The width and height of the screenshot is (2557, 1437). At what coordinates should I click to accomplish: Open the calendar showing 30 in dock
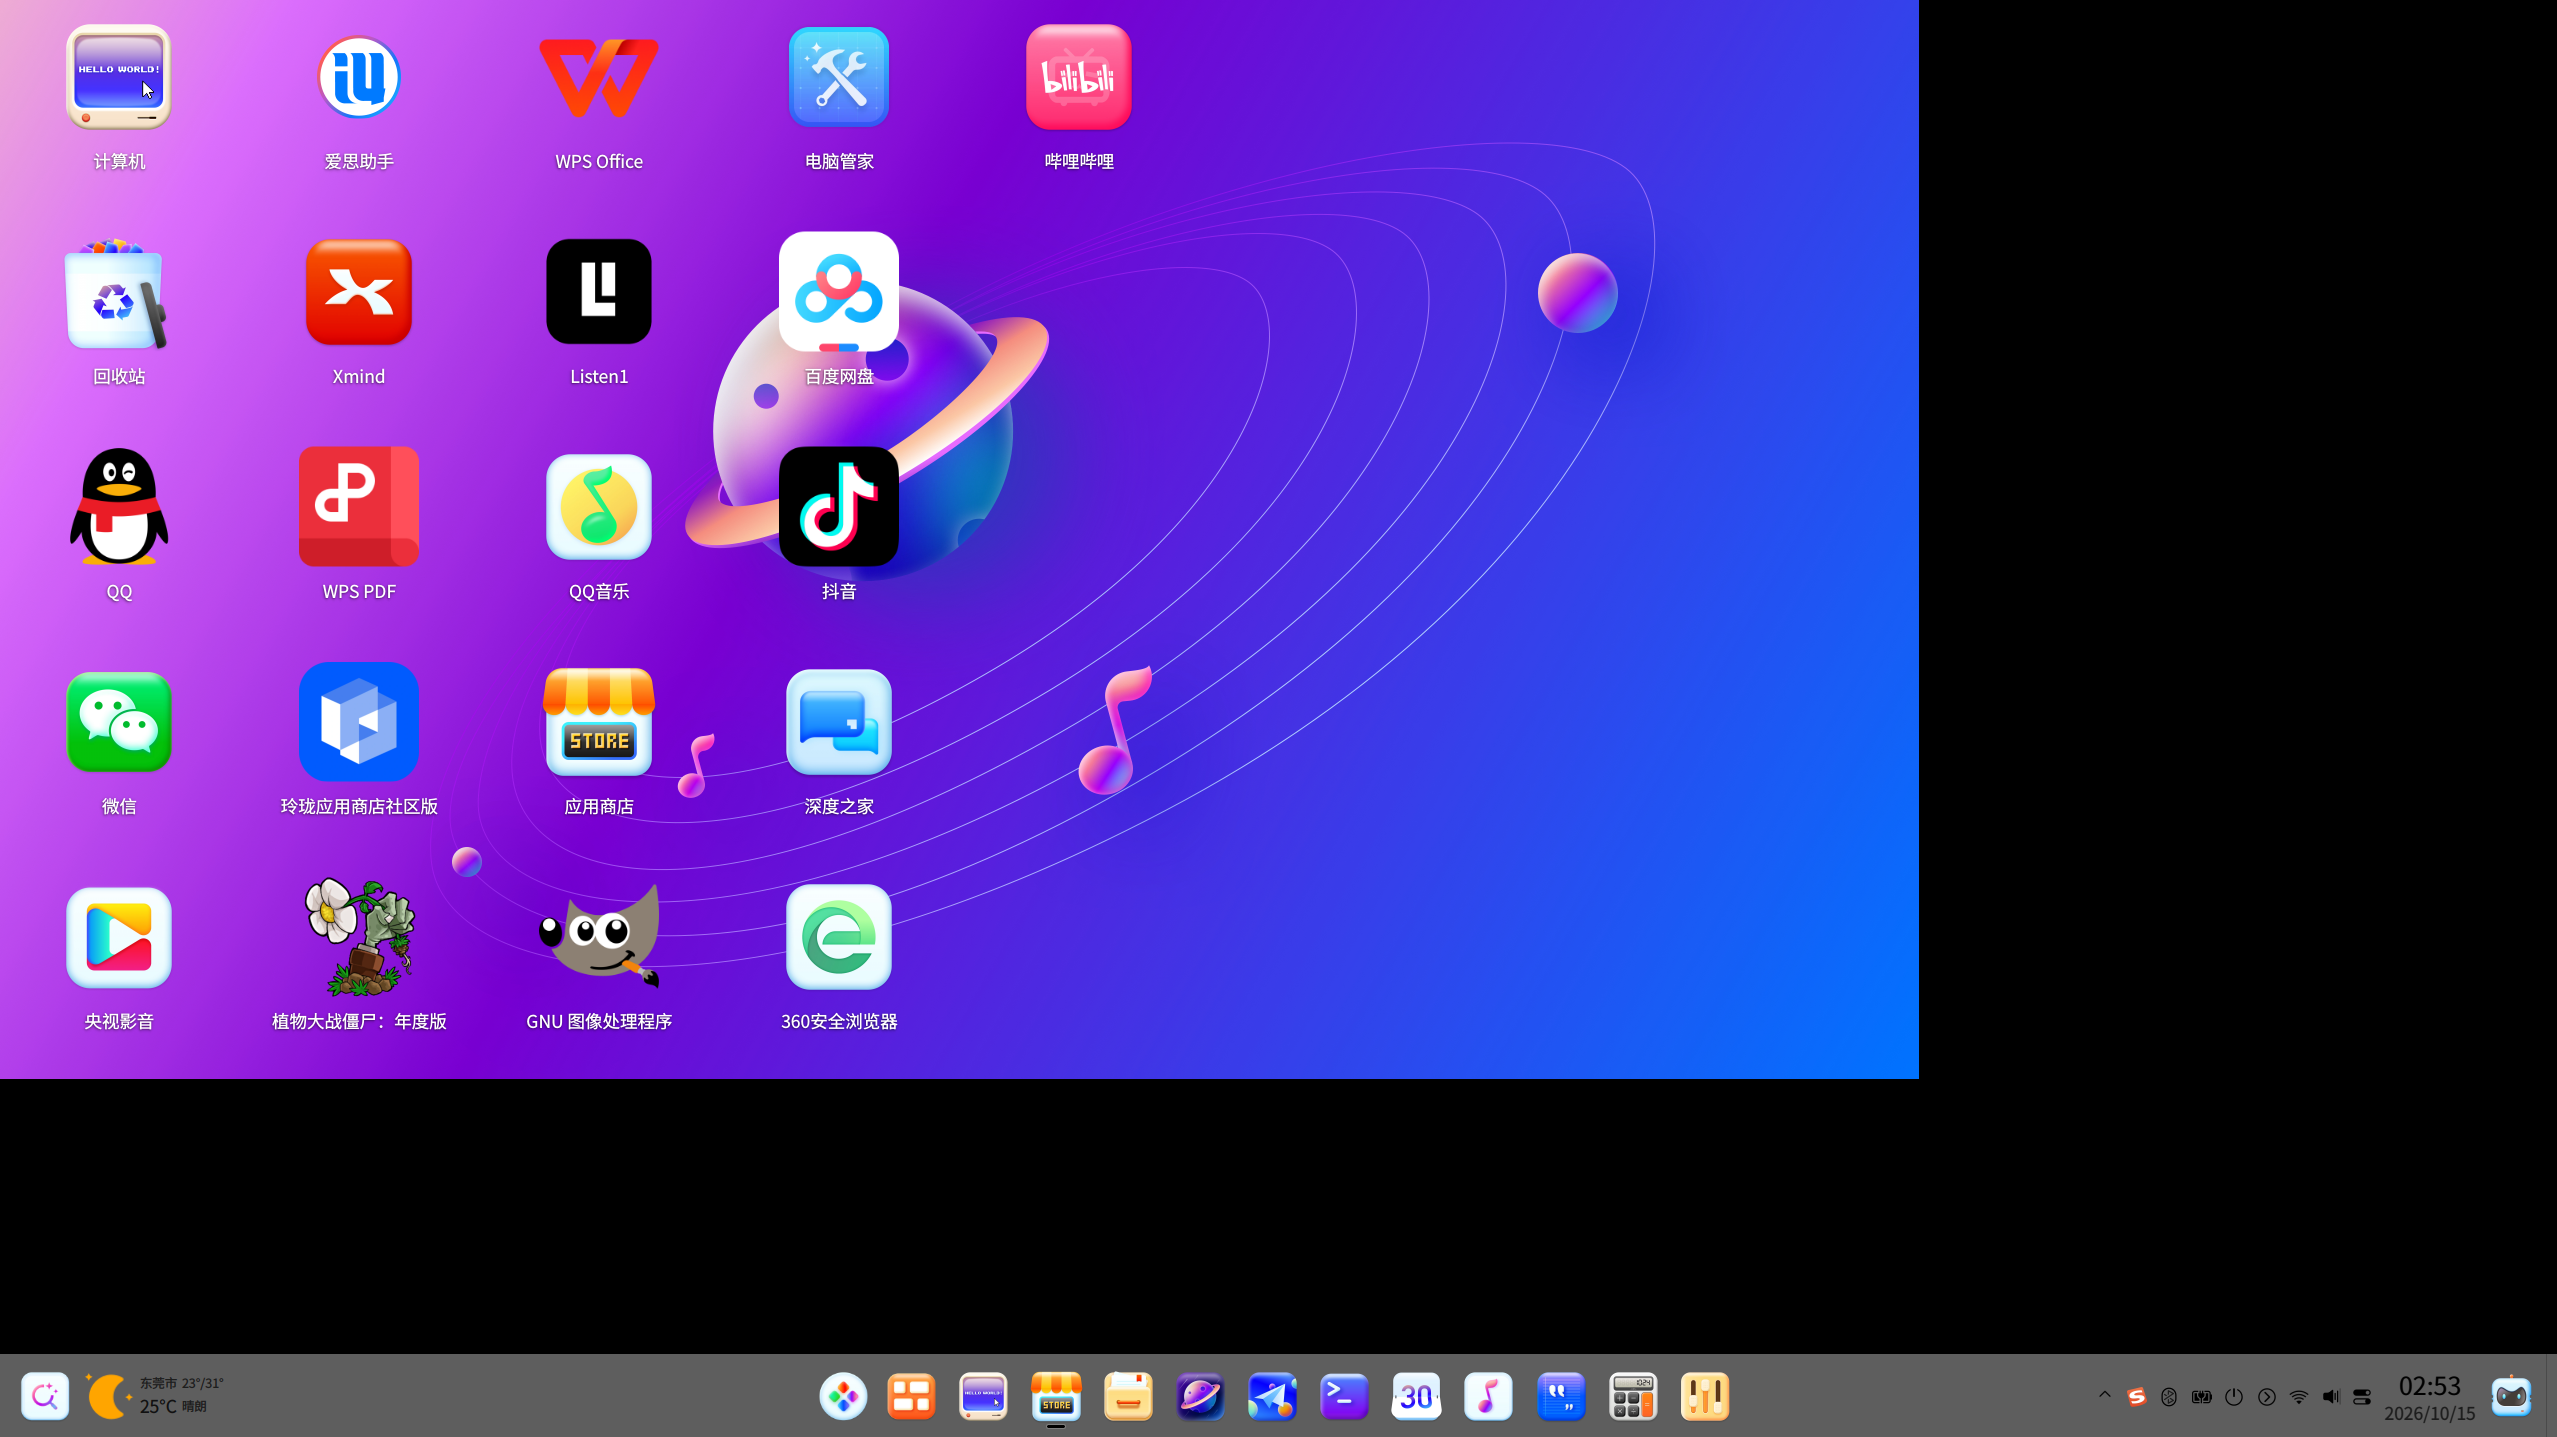pyautogui.click(x=1416, y=1396)
